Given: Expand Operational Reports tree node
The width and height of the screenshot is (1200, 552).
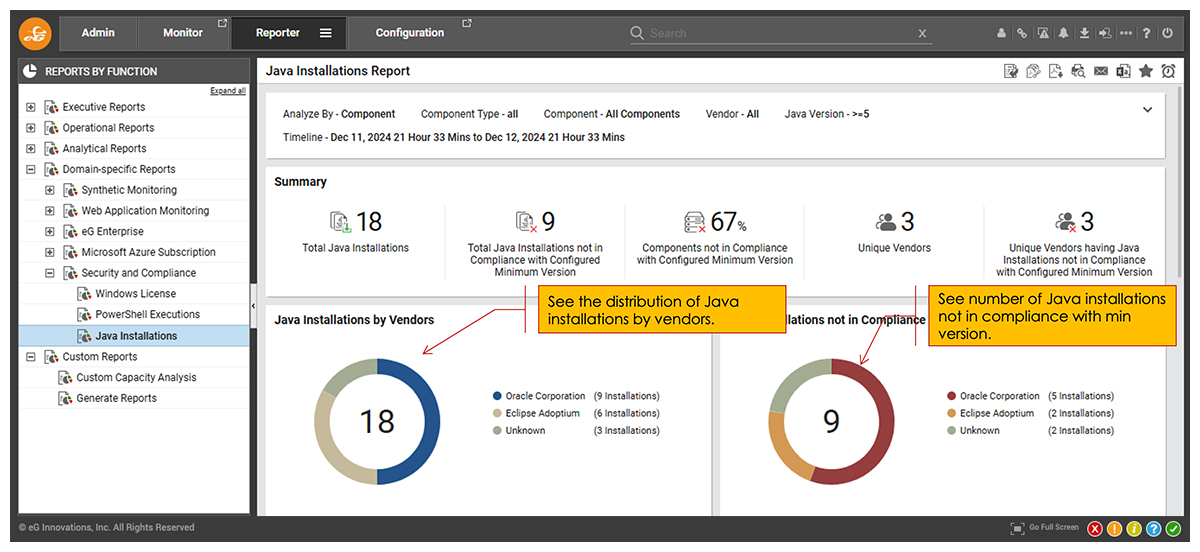Looking at the screenshot, I should click(31, 128).
